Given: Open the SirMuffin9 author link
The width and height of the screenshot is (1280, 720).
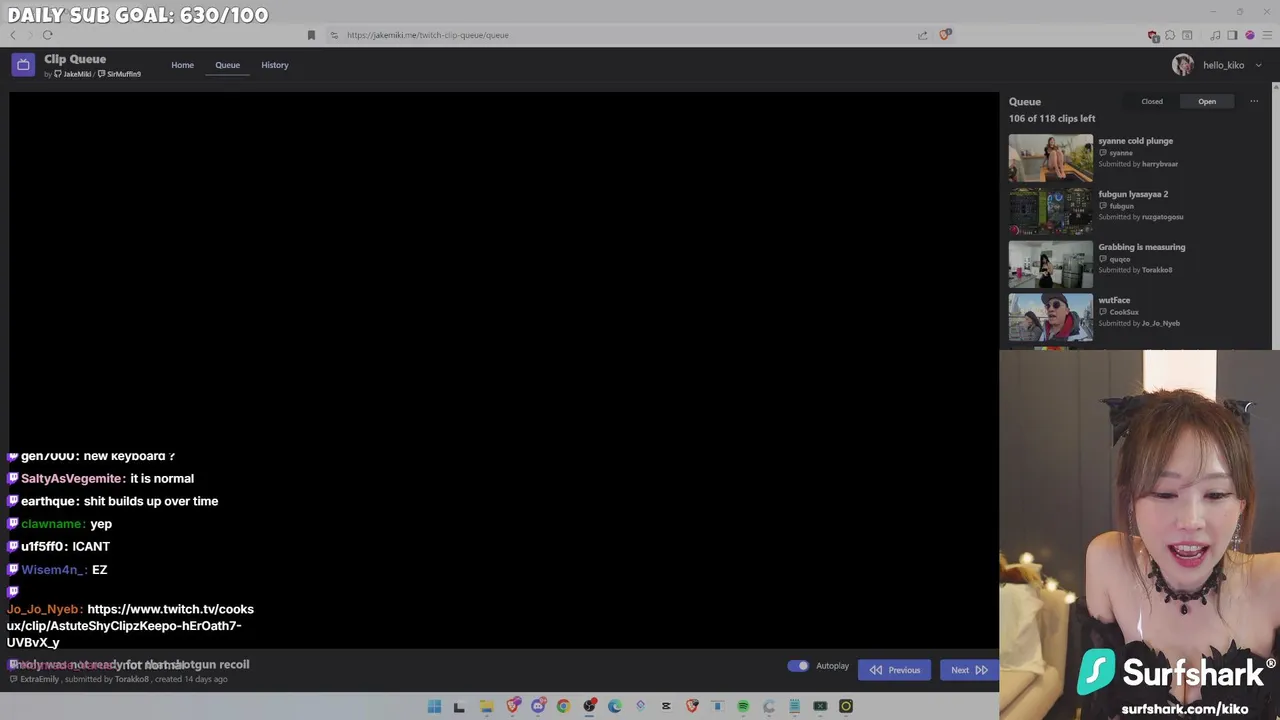Looking at the screenshot, I should point(119,74).
